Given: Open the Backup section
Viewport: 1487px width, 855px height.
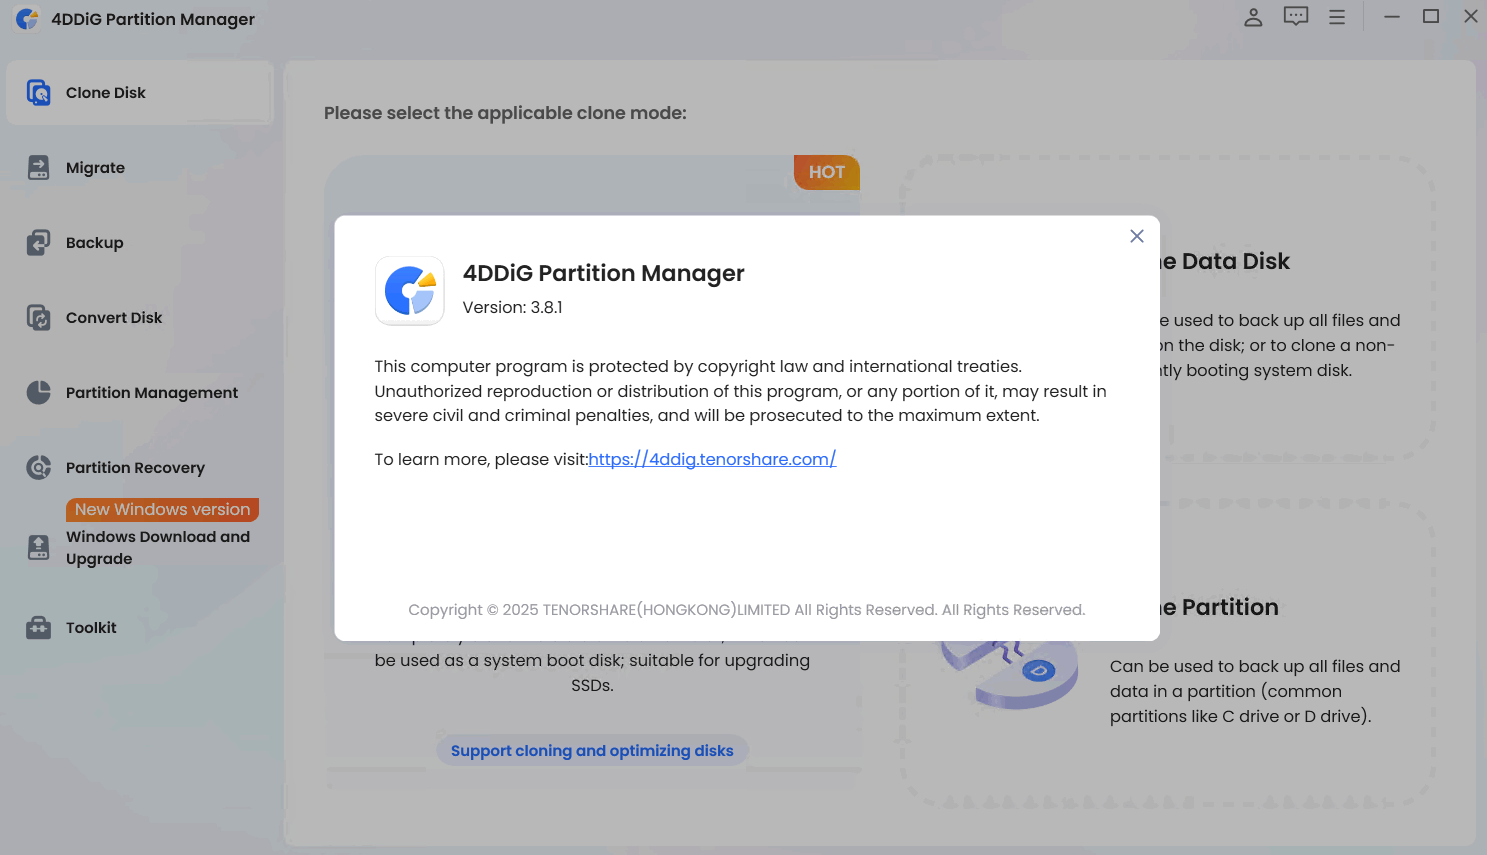Looking at the screenshot, I should click(95, 243).
